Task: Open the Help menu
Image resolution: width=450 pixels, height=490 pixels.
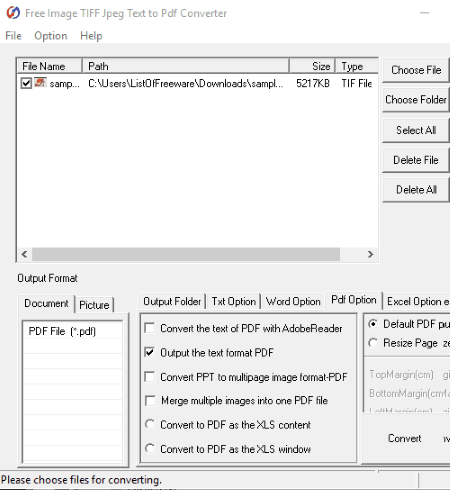Action: point(91,36)
